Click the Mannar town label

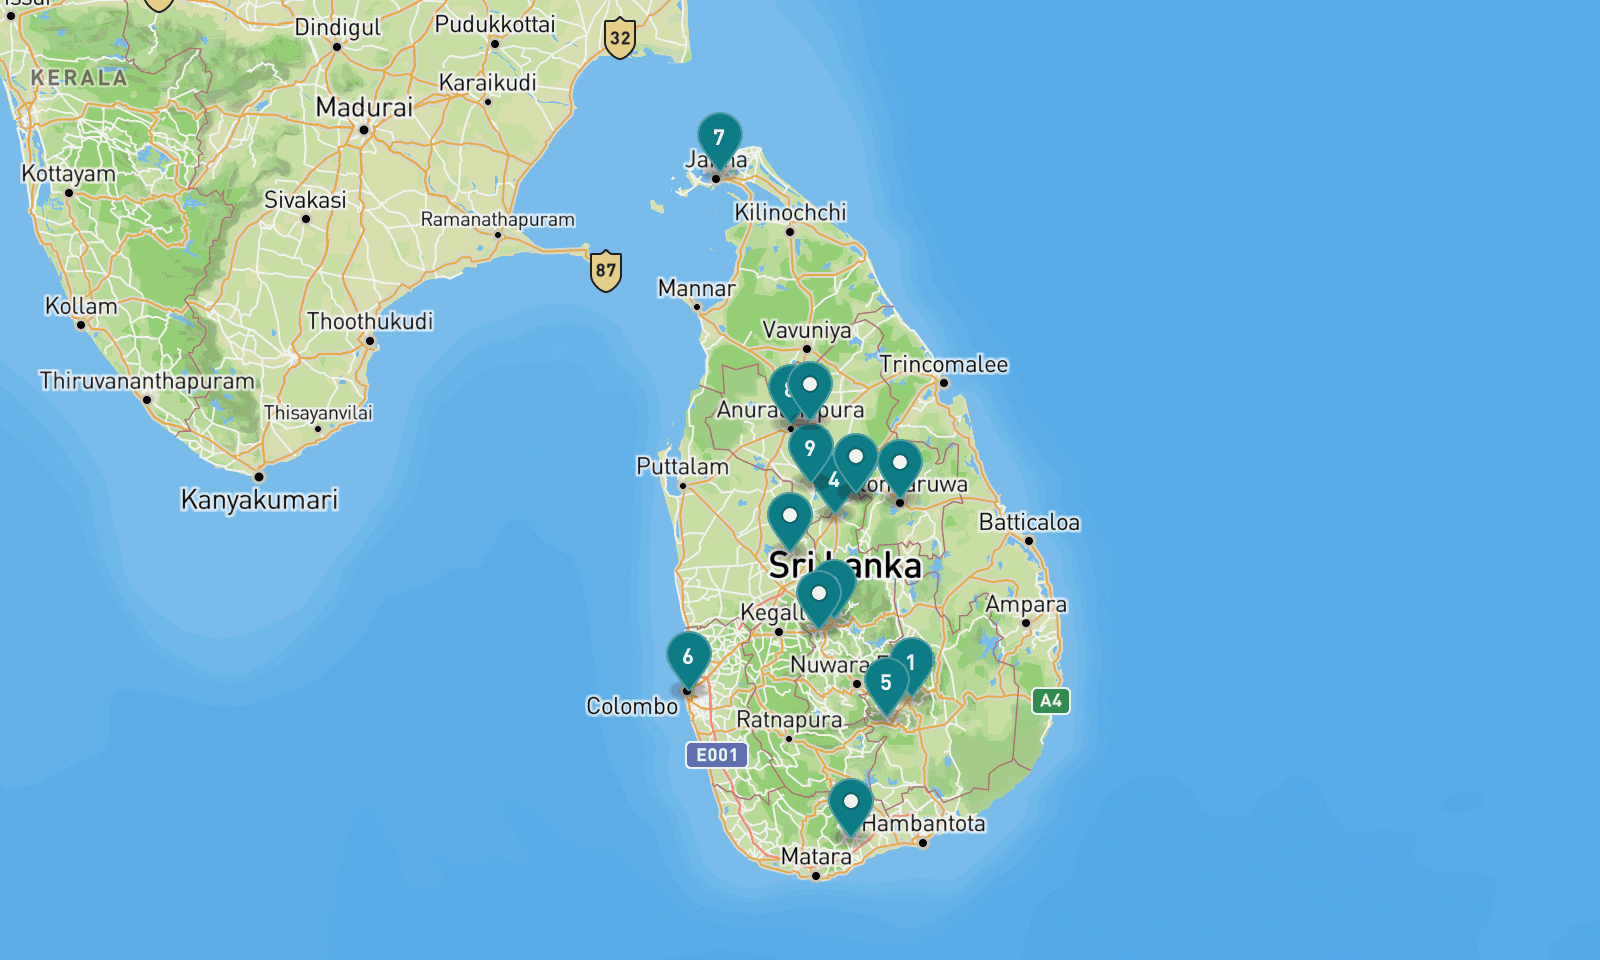[x=697, y=288]
